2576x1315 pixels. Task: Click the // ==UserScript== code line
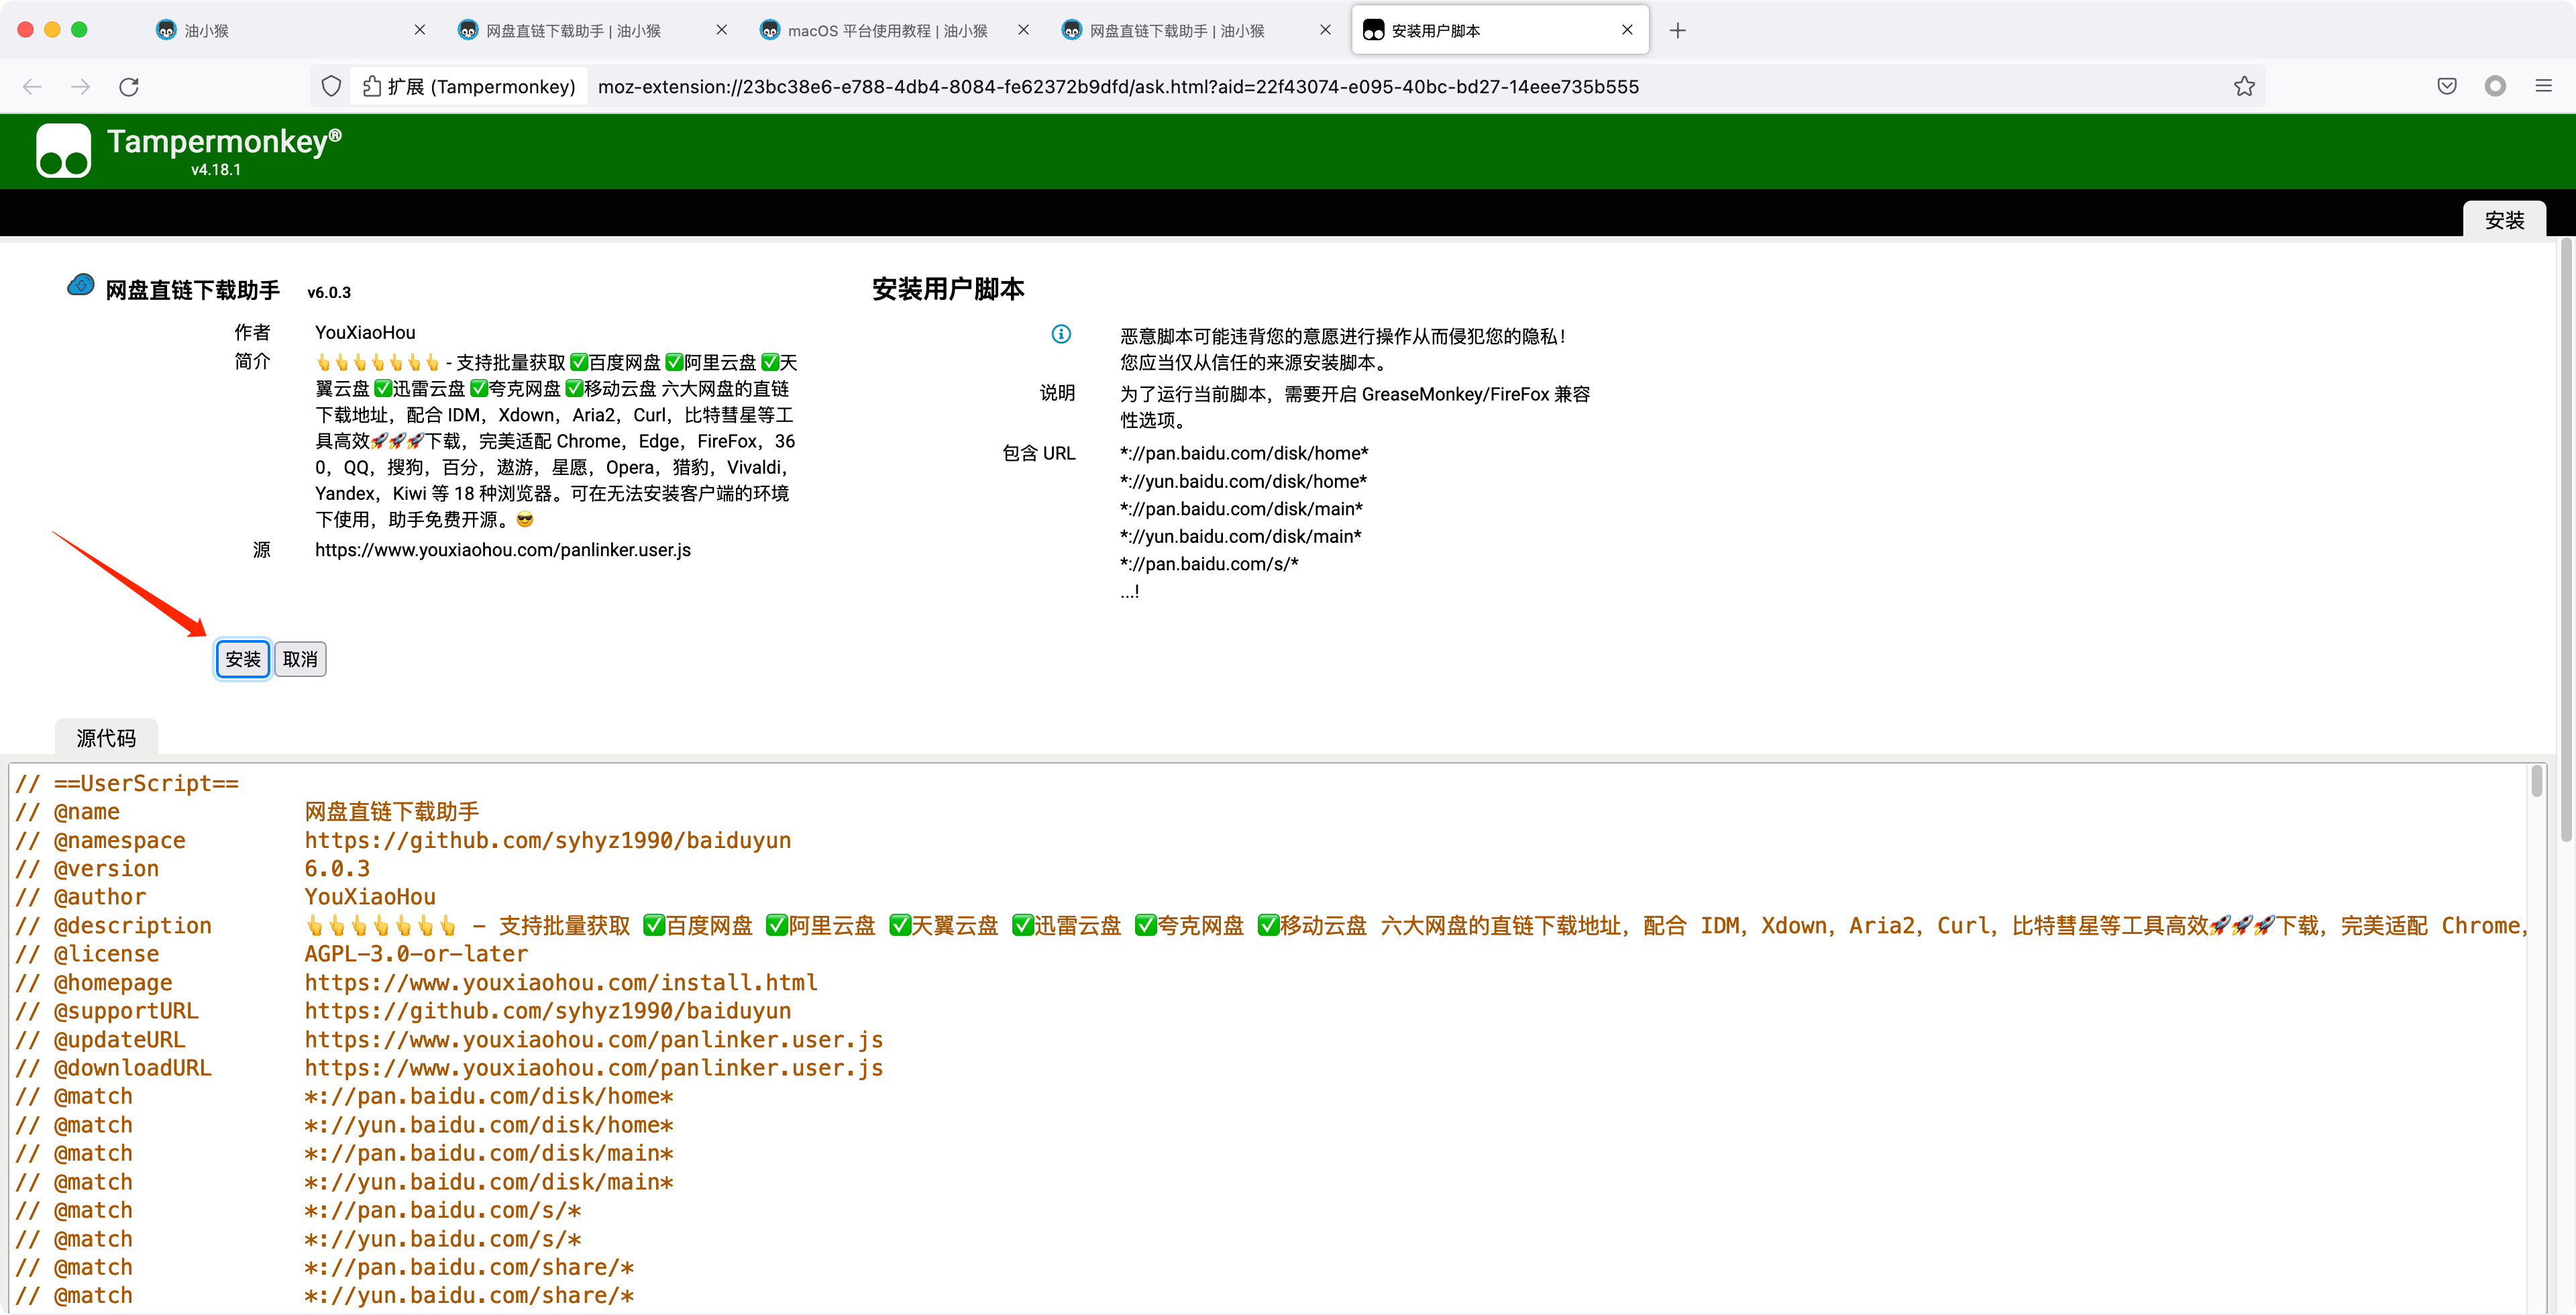pyautogui.click(x=127, y=783)
